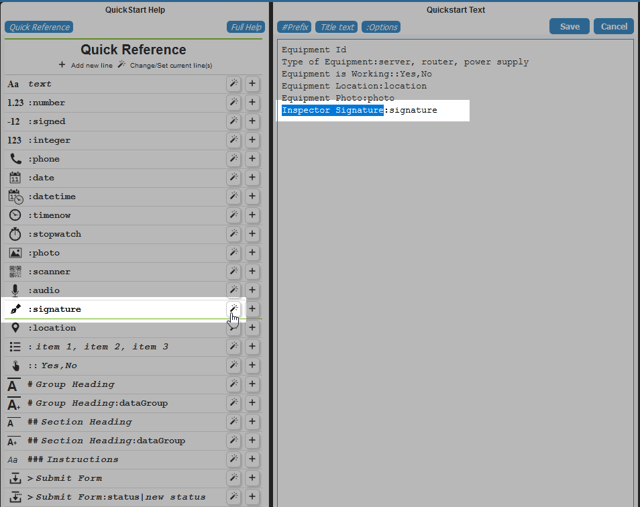Screen dimensions: 640x507
Task: Click the plus icon next to :phone
Action: click(252, 159)
